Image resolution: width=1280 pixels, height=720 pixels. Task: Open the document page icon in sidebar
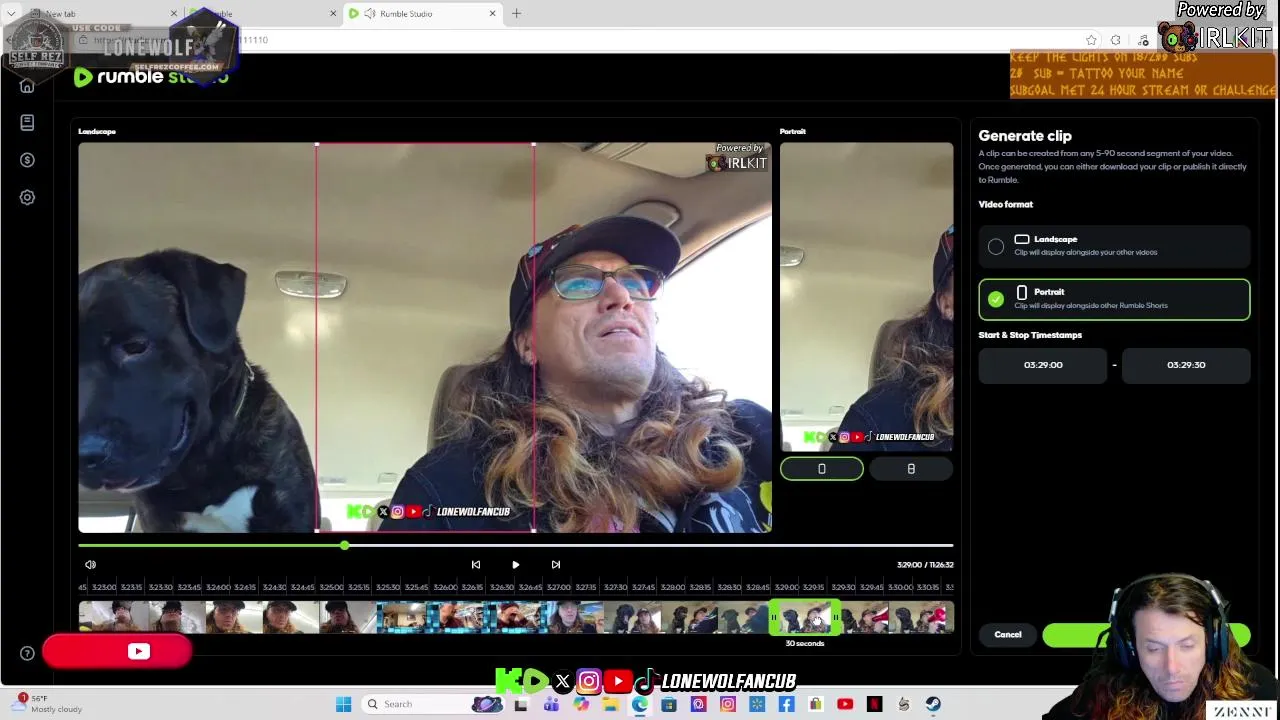[27, 122]
